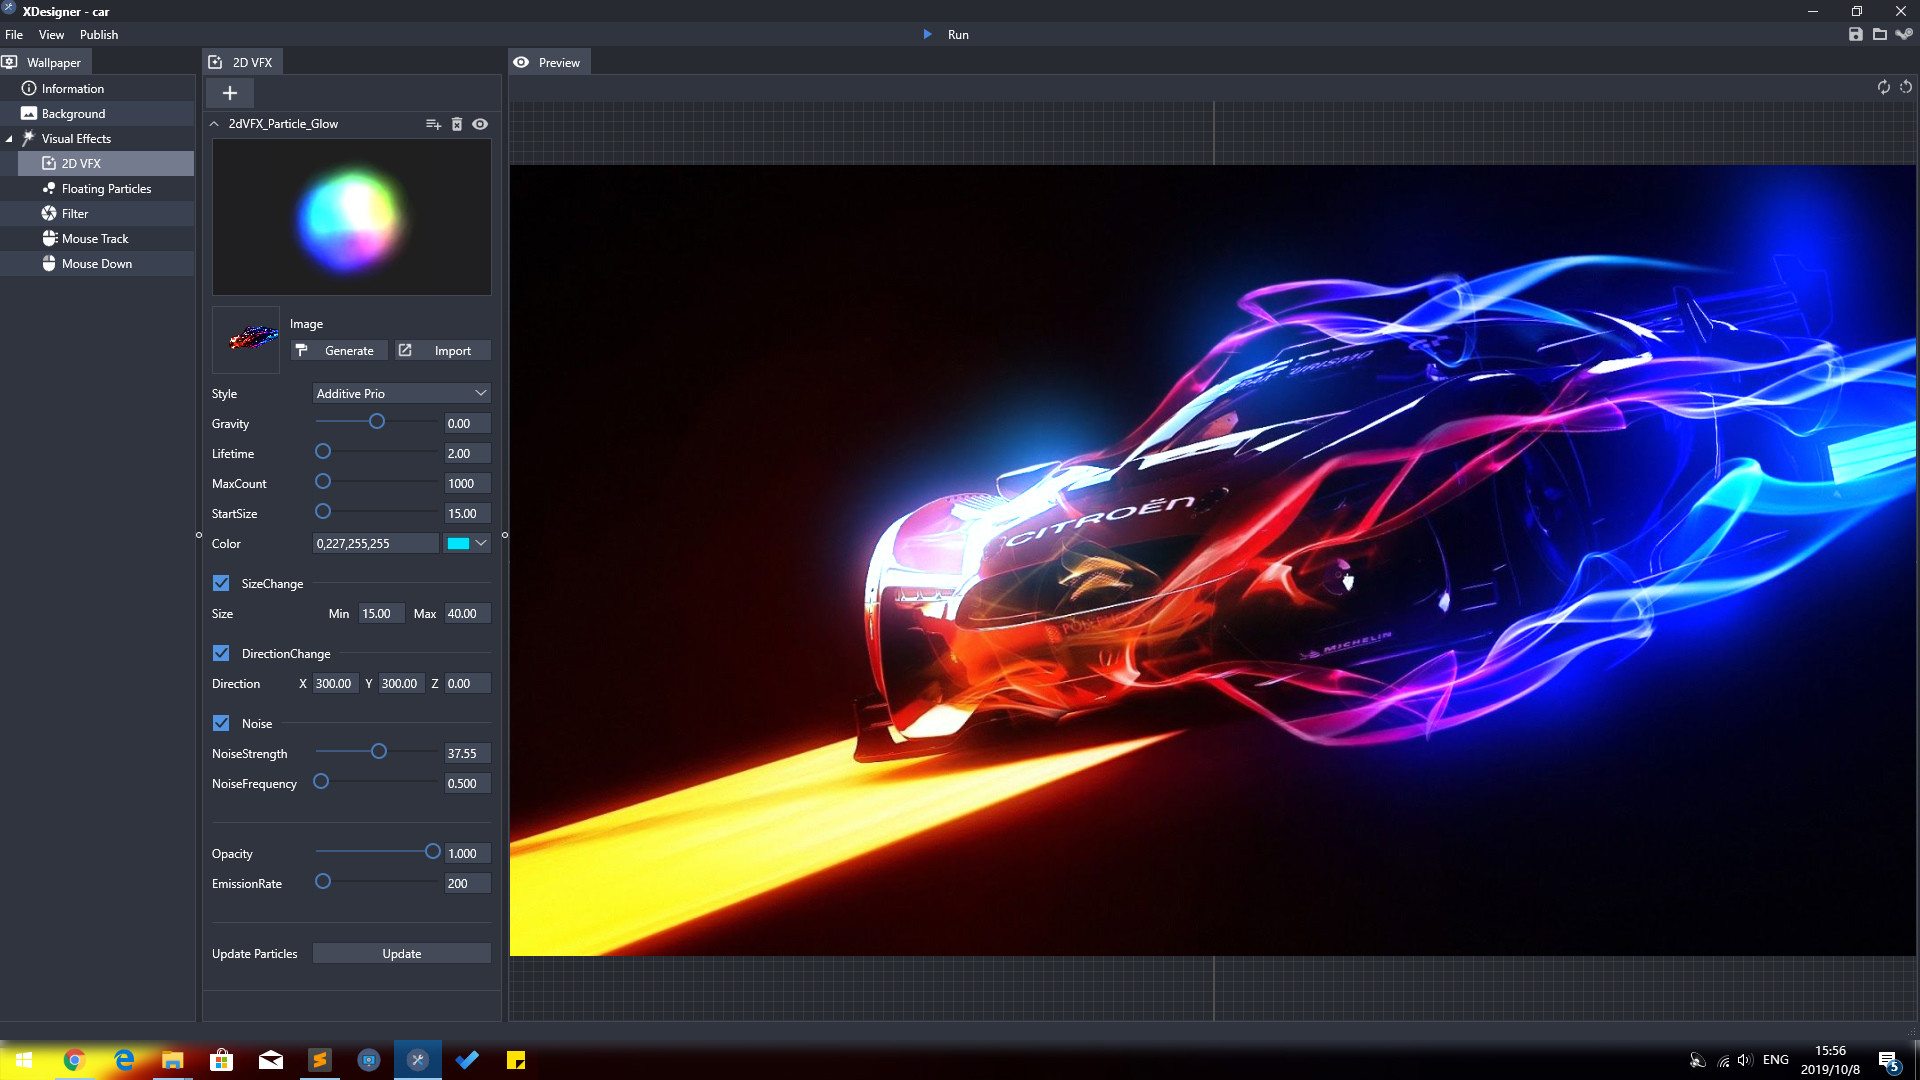Open the Style dropdown showing Additive Prio
The height and width of the screenshot is (1080, 1920).
pos(401,394)
